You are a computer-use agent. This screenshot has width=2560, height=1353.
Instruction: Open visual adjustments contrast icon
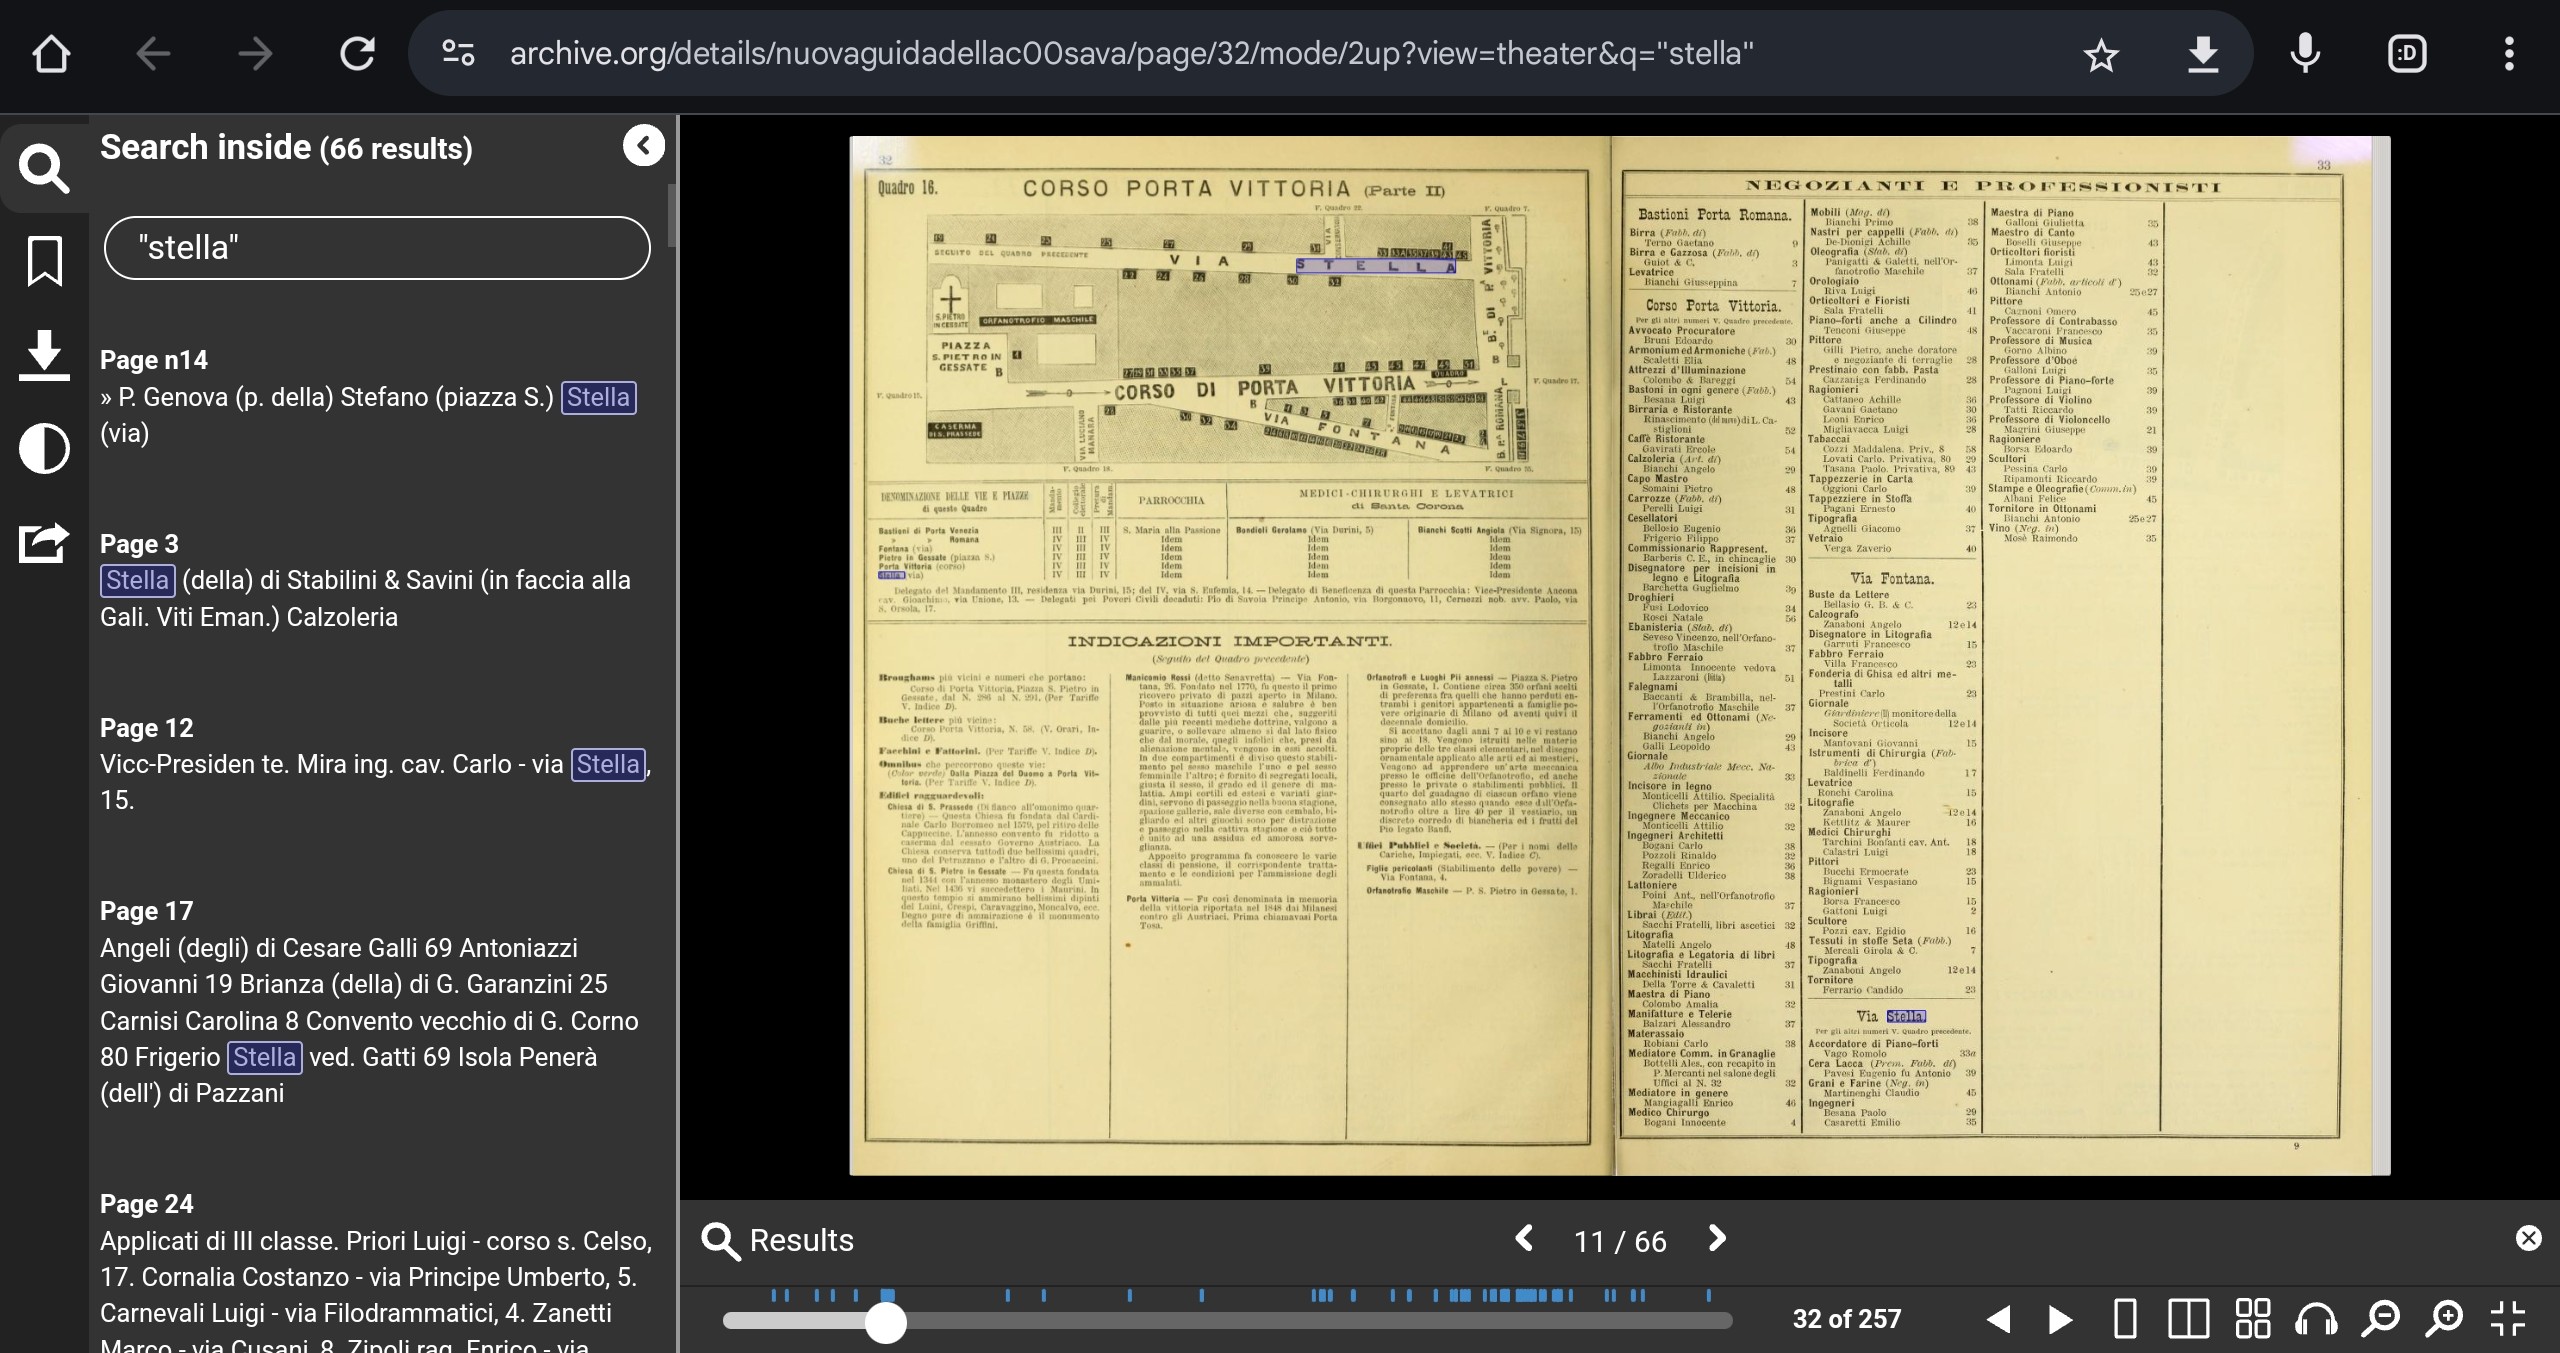point(44,448)
